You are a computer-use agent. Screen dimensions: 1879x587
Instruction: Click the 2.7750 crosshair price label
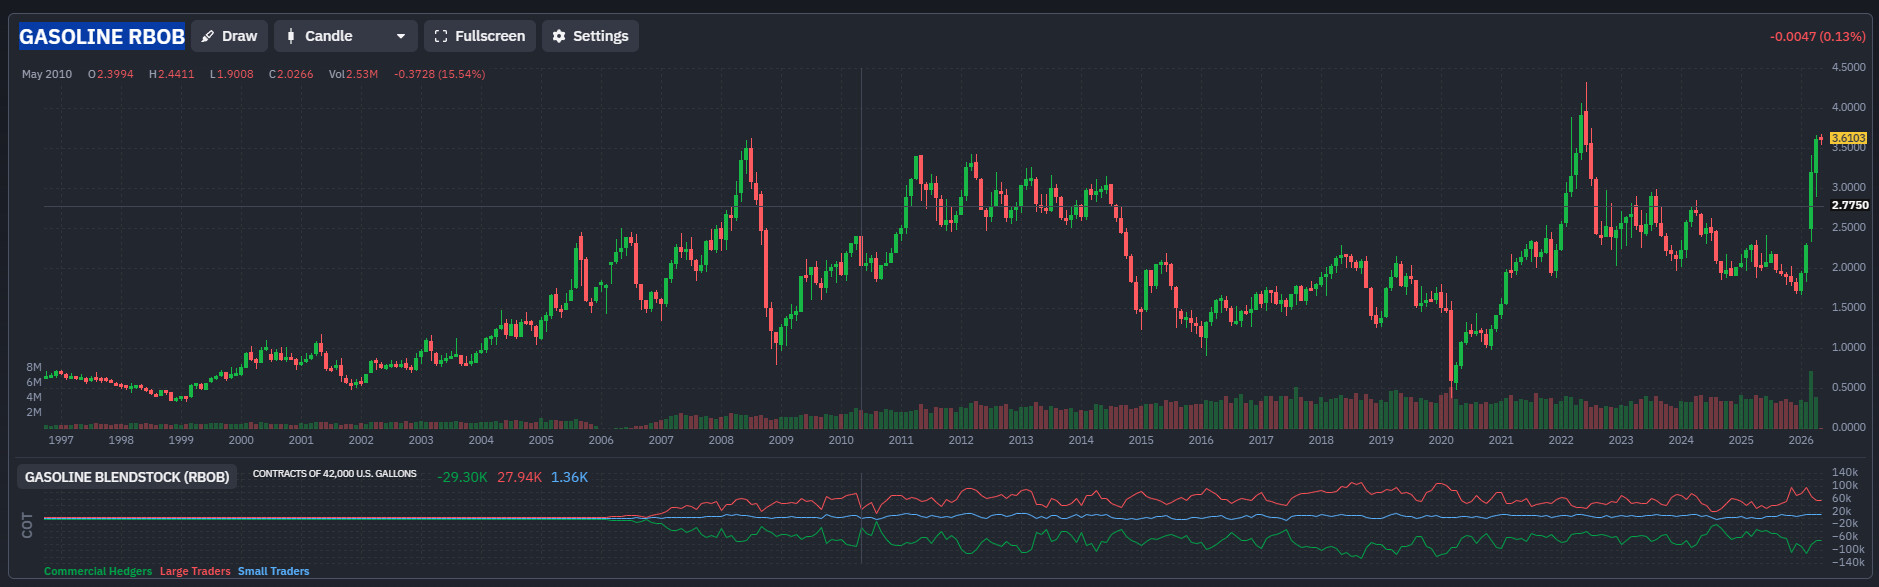1850,205
